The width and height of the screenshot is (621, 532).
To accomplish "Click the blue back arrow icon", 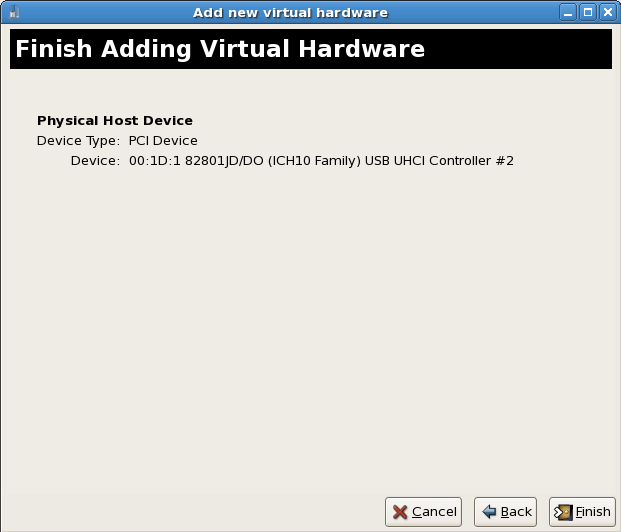I will point(489,512).
